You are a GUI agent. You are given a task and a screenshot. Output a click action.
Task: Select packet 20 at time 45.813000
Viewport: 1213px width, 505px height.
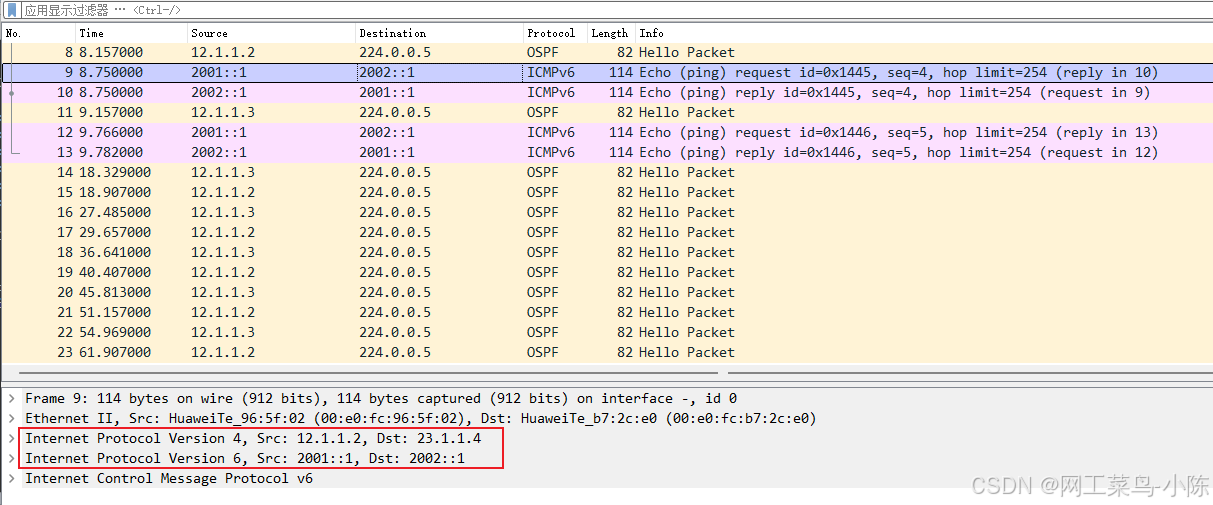click(x=606, y=292)
